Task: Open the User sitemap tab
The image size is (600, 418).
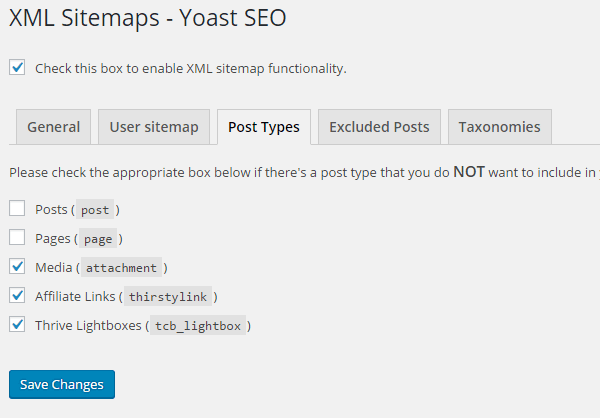Action: point(154,127)
